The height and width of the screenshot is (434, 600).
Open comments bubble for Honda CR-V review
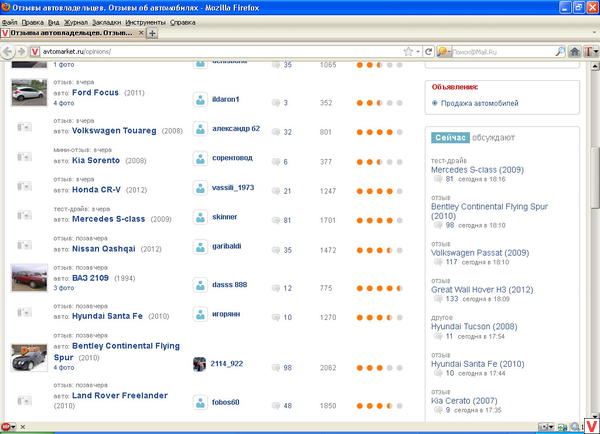[x=276, y=191]
